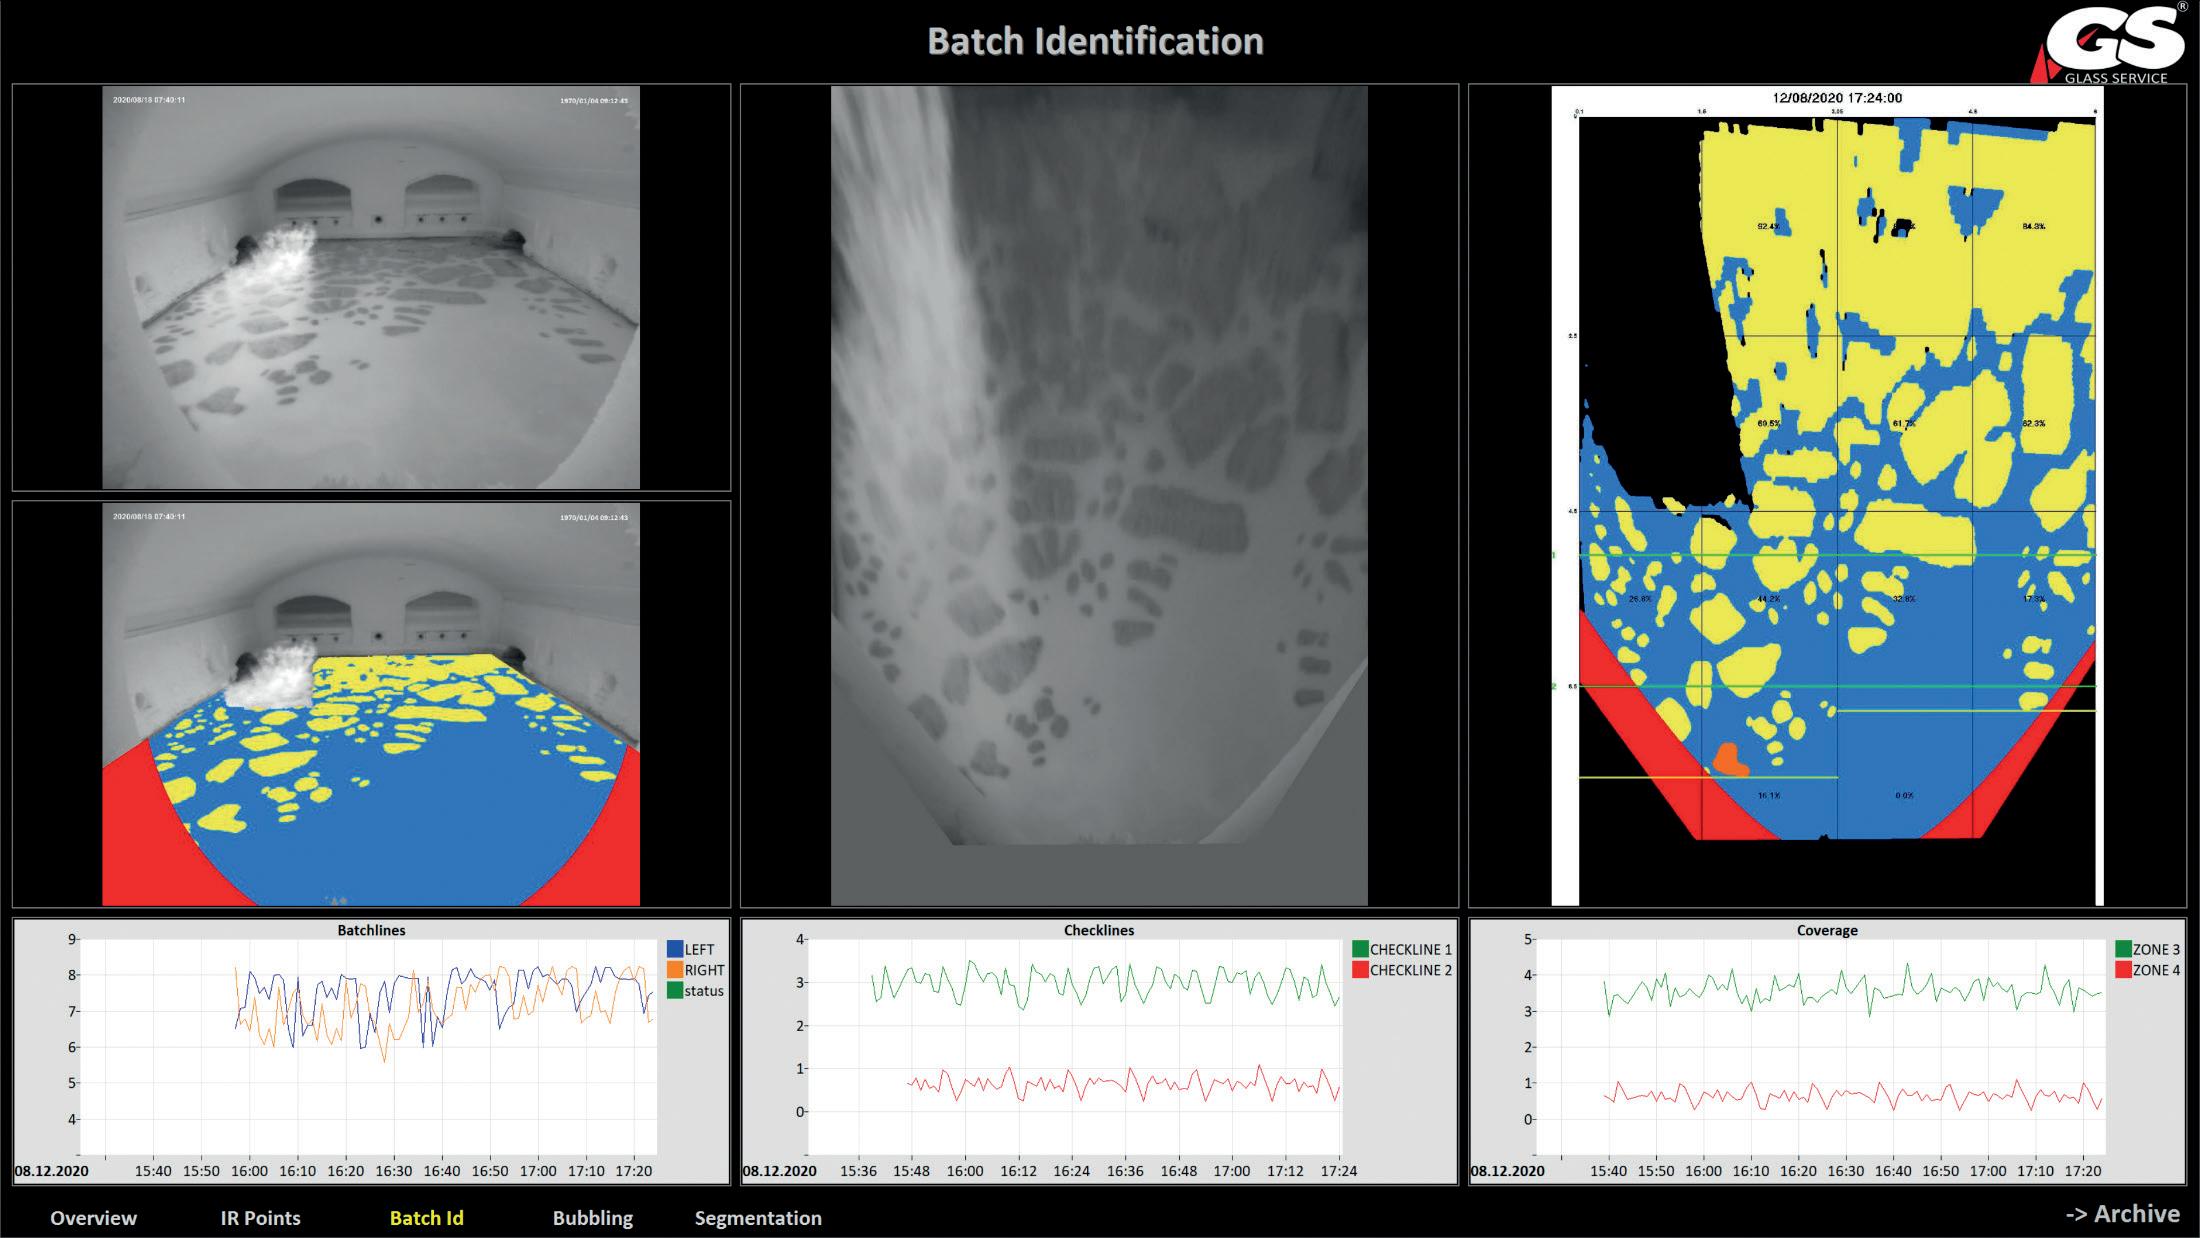Open the Archive link
Screen dimensions: 2200x1238
[2122, 1213]
